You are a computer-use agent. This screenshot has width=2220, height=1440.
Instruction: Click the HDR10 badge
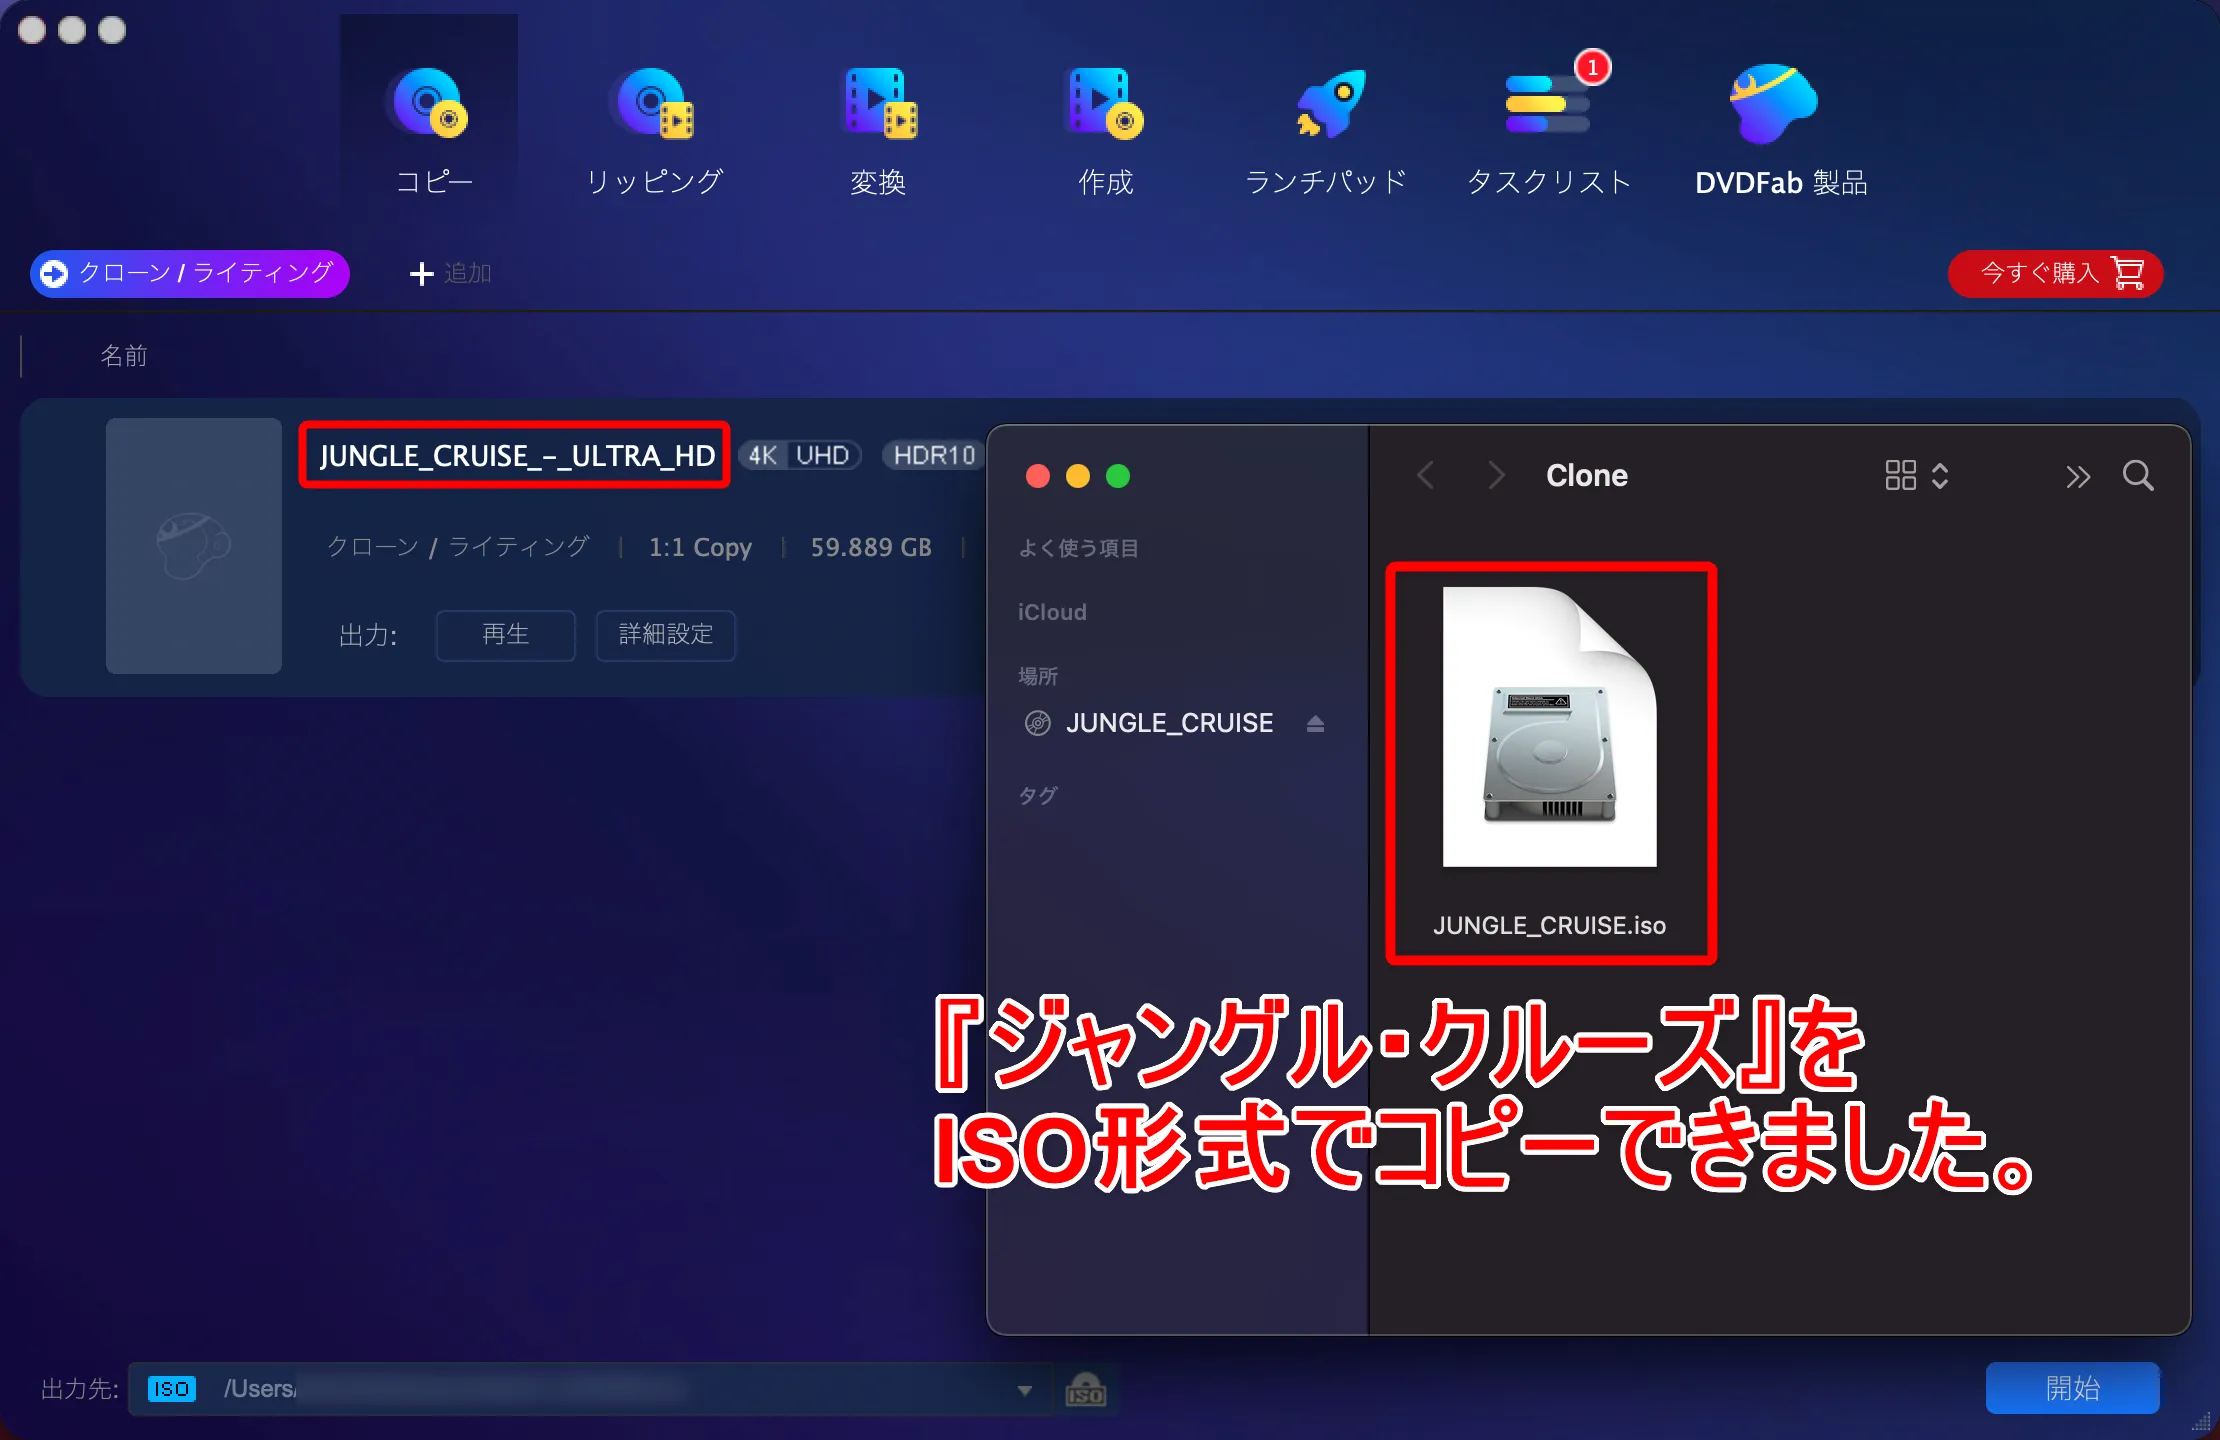click(934, 456)
